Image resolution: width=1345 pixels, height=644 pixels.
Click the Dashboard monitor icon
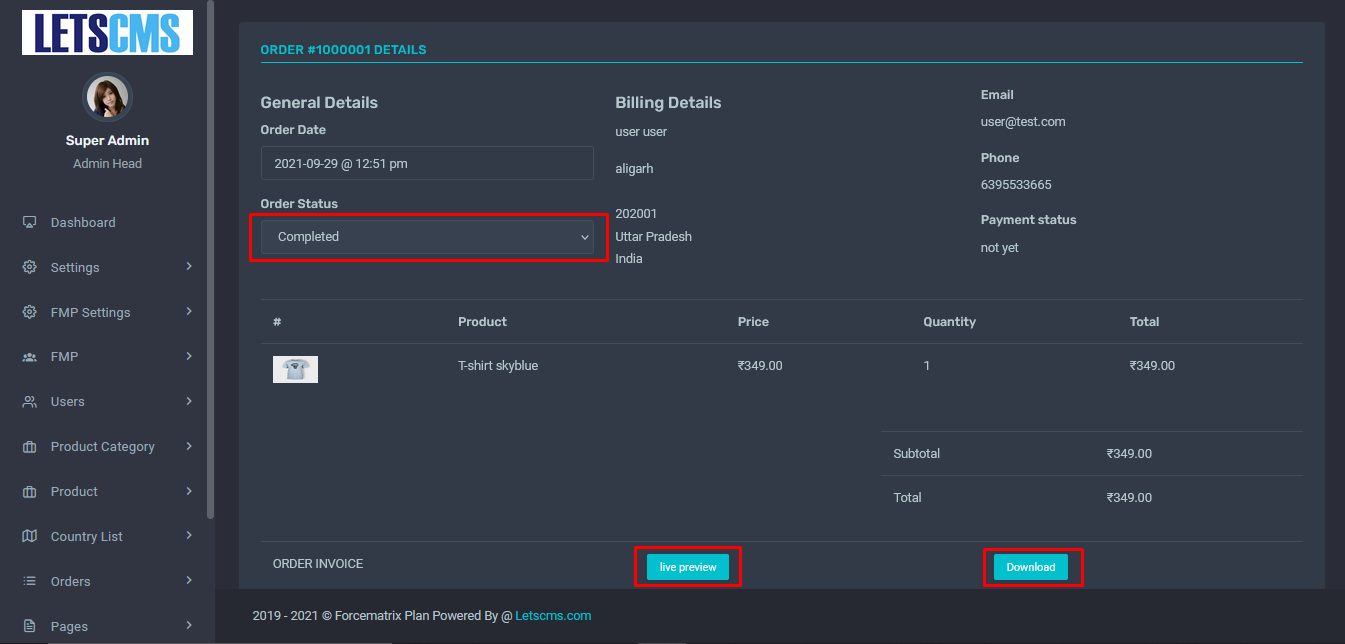pyautogui.click(x=30, y=222)
